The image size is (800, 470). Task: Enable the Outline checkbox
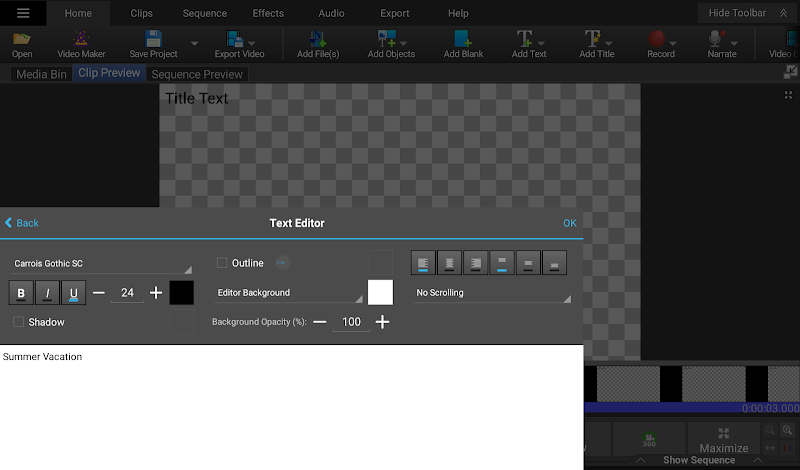(x=222, y=263)
